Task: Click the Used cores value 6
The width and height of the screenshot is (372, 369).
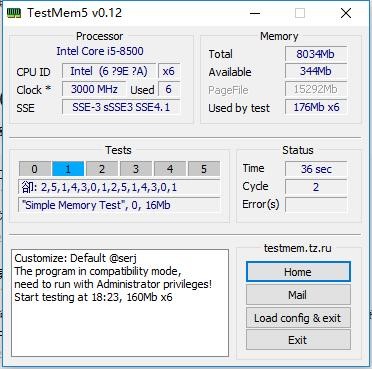Action: pos(169,89)
